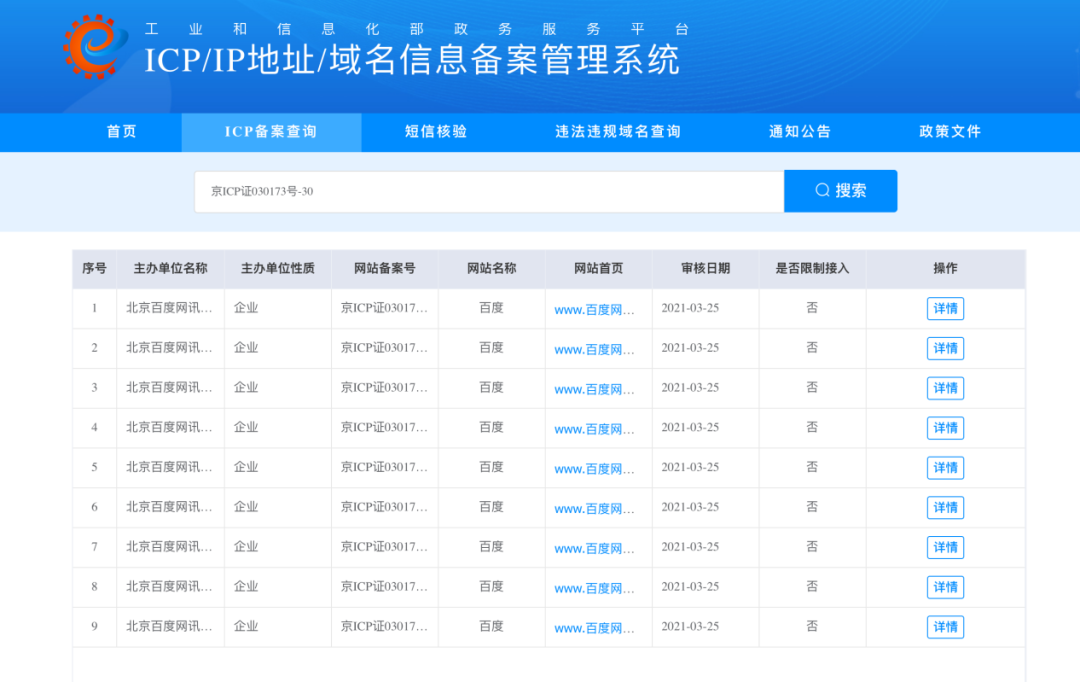Select the ICP备案查询 tab
Viewport: 1080px width, 682px height.
[x=271, y=132]
